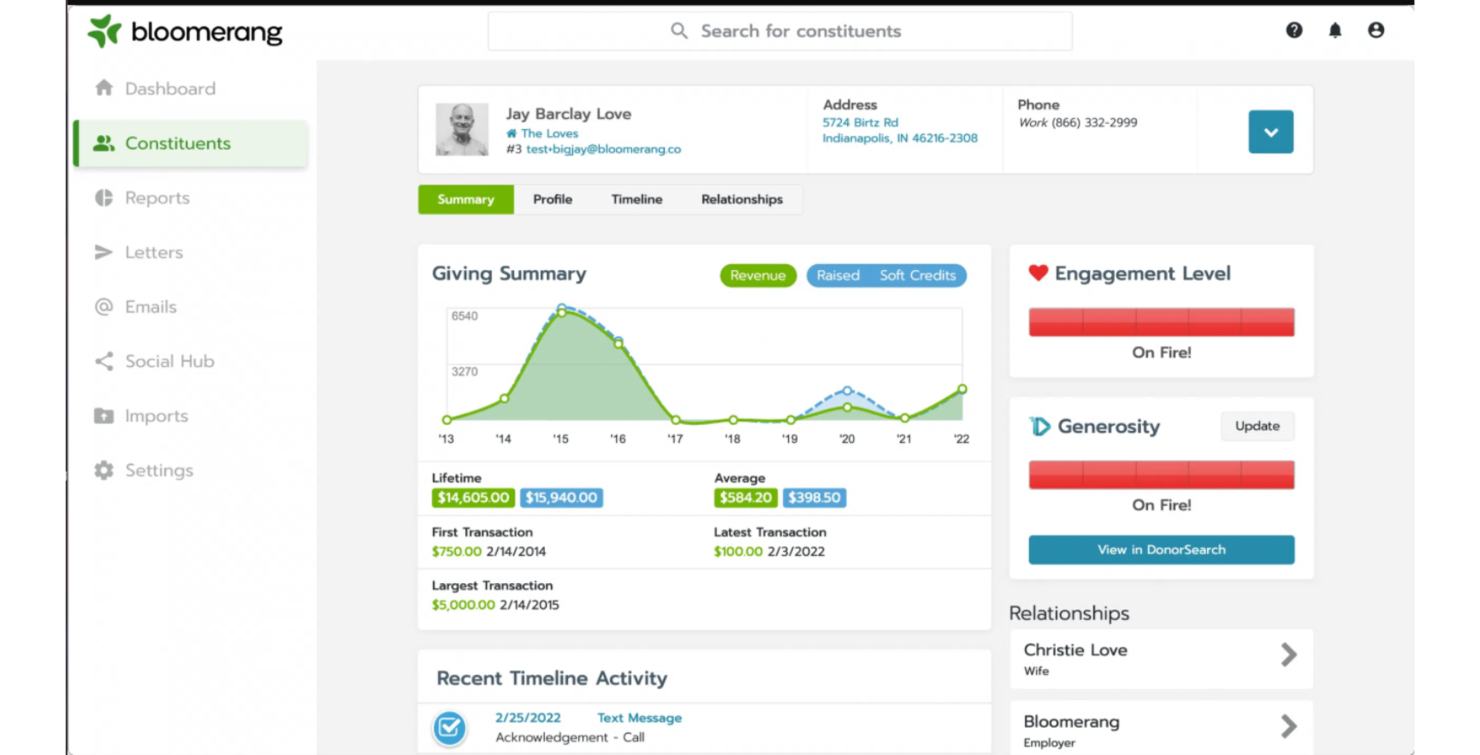The height and width of the screenshot is (755, 1480).
Task: Click the $15,940.00 lifetime raised badge
Action: tap(561, 498)
